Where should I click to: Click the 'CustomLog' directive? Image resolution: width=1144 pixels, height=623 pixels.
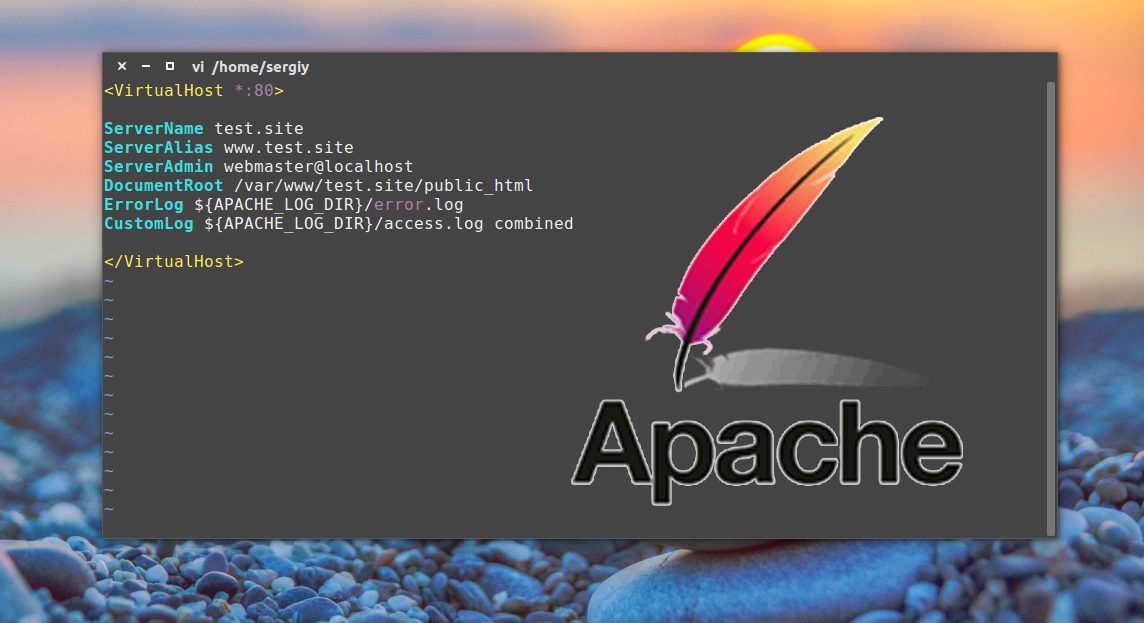(149, 223)
